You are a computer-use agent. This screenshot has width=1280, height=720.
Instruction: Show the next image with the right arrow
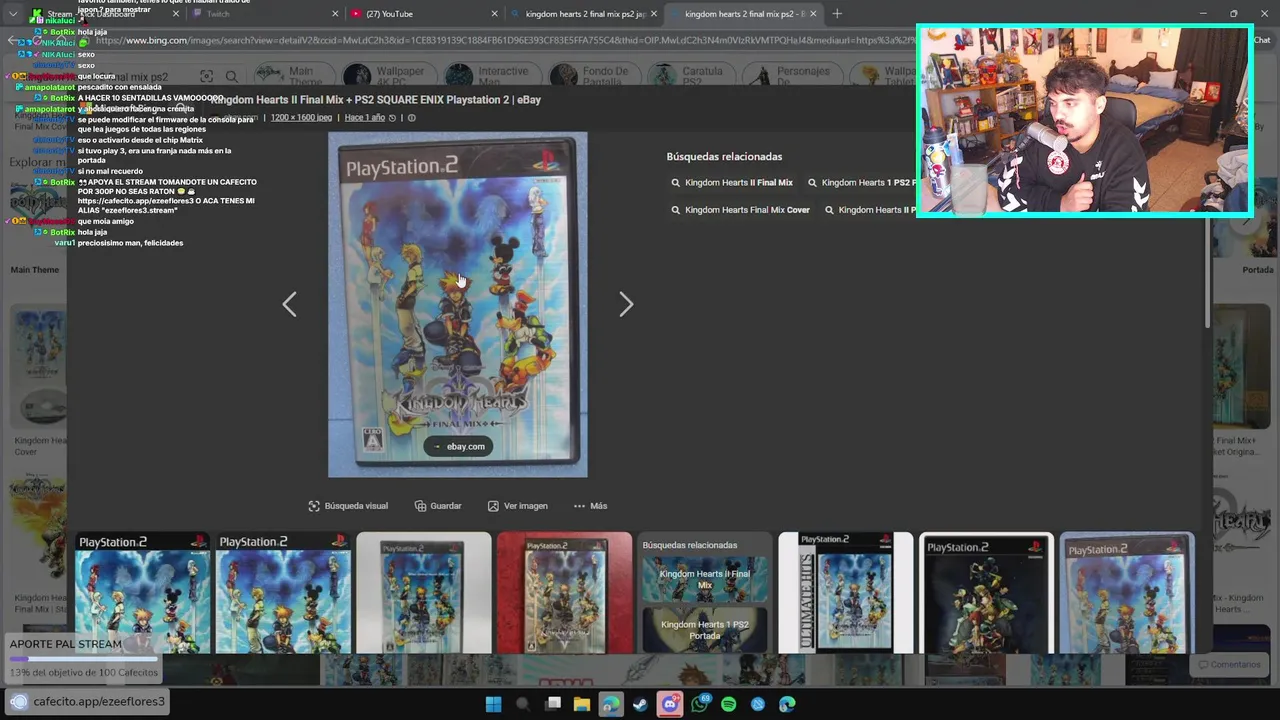[626, 304]
